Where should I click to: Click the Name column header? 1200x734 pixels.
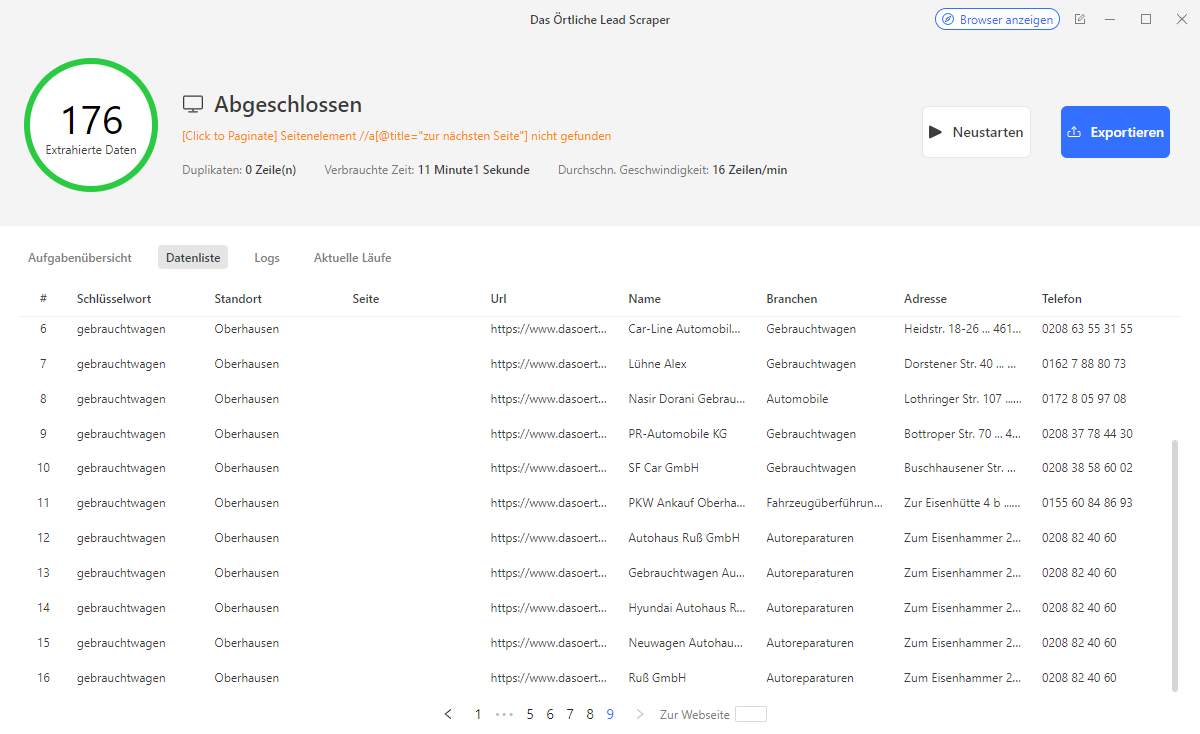point(644,299)
